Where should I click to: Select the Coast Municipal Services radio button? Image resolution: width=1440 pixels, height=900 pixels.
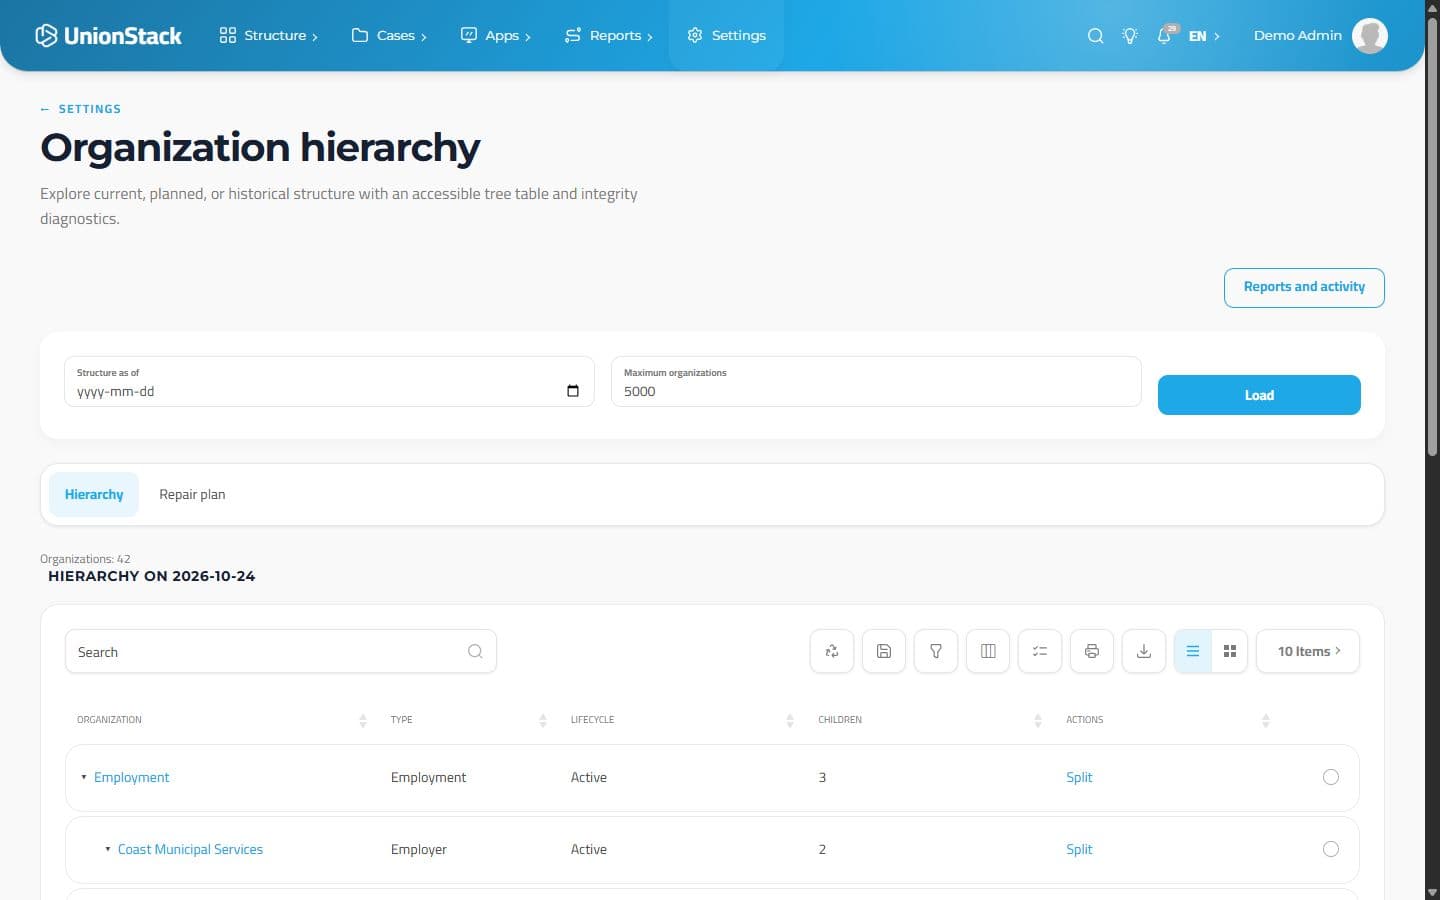click(1331, 849)
